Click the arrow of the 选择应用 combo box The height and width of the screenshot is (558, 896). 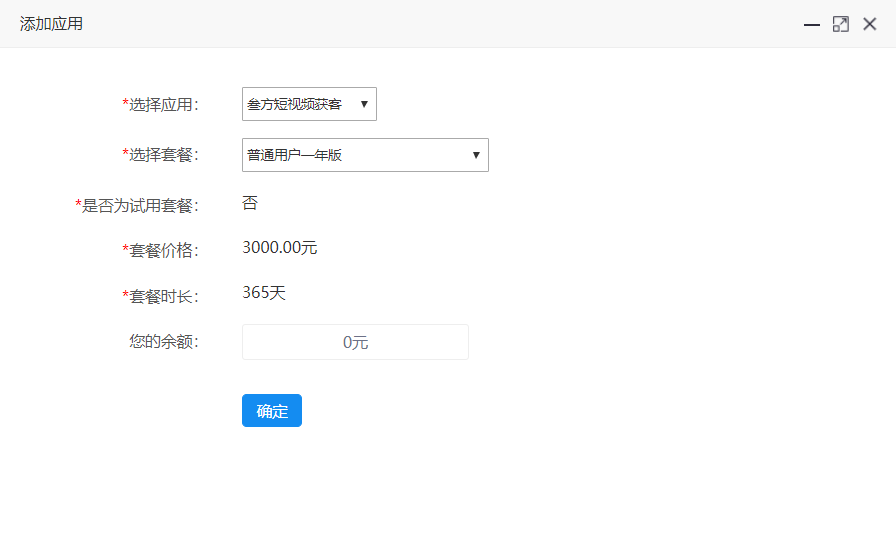pyautogui.click(x=364, y=104)
